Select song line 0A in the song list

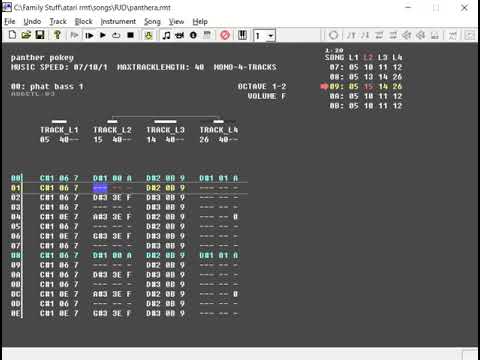pos(366,96)
